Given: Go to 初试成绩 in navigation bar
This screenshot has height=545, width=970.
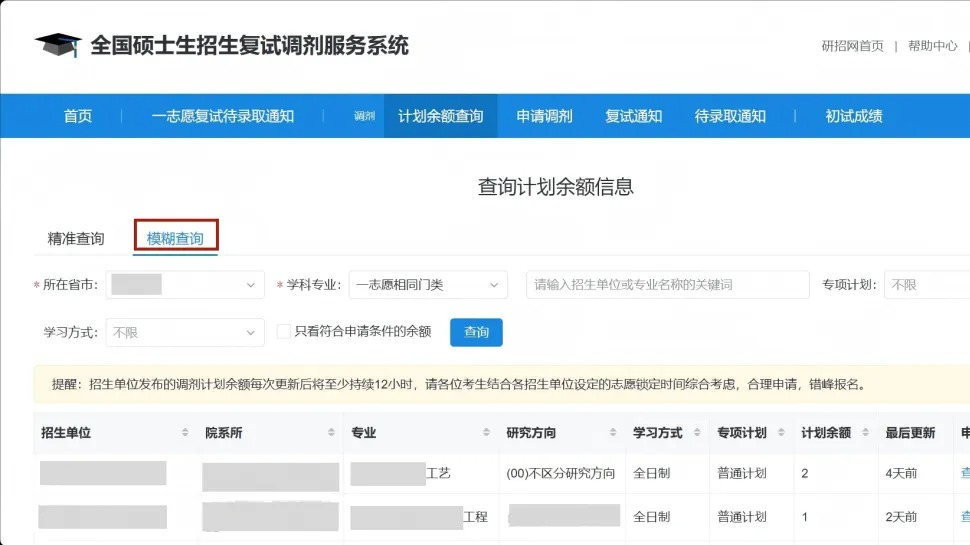Looking at the screenshot, I should pos(853,116).
